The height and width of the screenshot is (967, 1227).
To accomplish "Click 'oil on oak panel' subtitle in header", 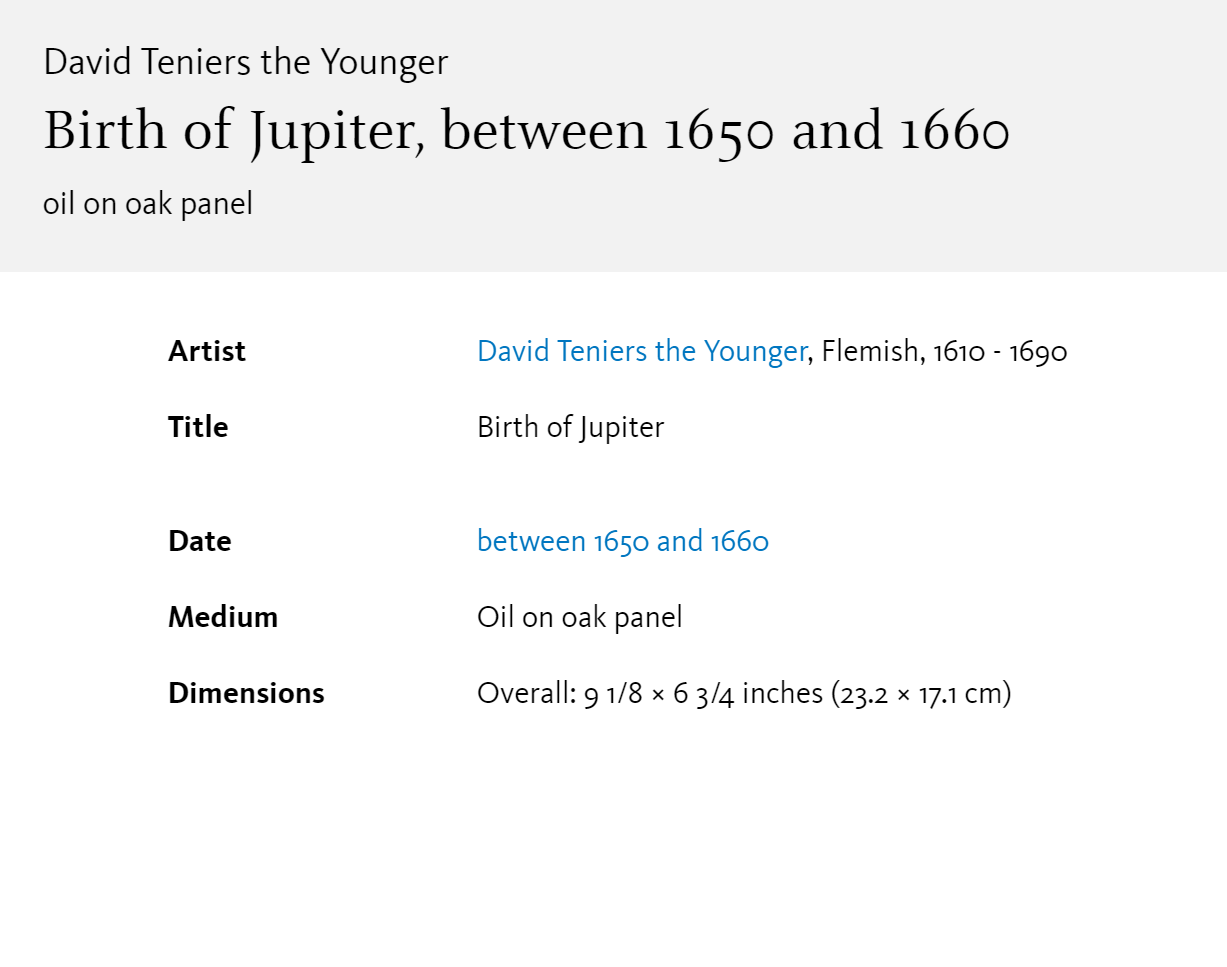I will (x=148, y=204).
